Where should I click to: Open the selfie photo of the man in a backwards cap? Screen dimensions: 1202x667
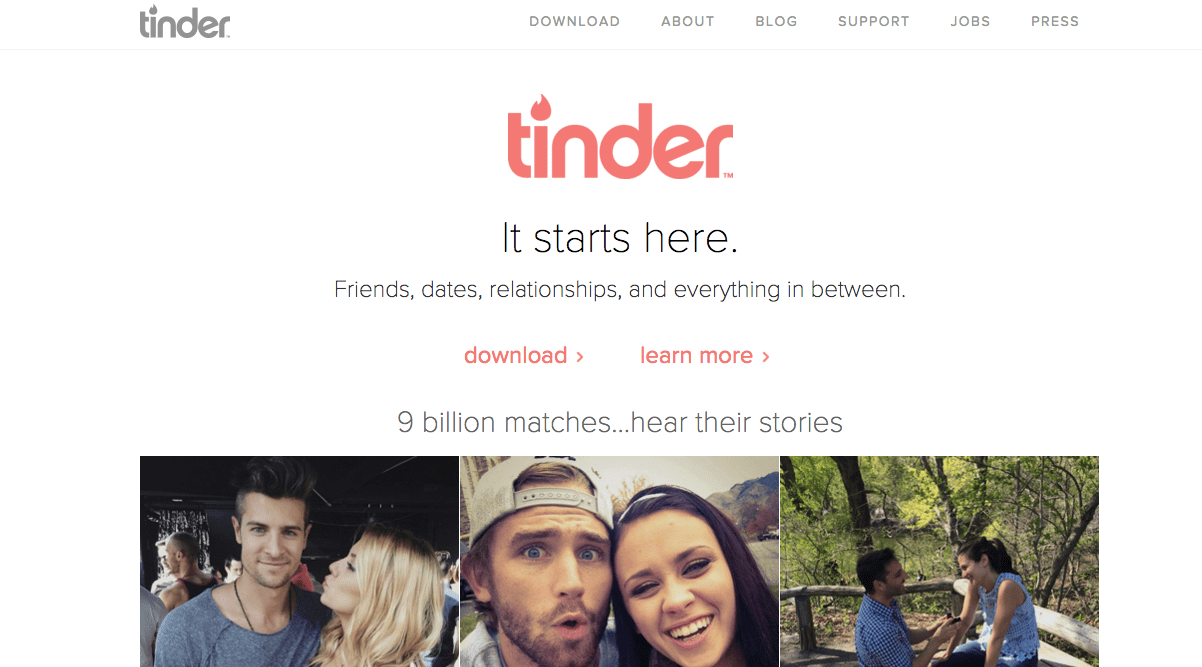pyautogui.click(x=619, y=561)
